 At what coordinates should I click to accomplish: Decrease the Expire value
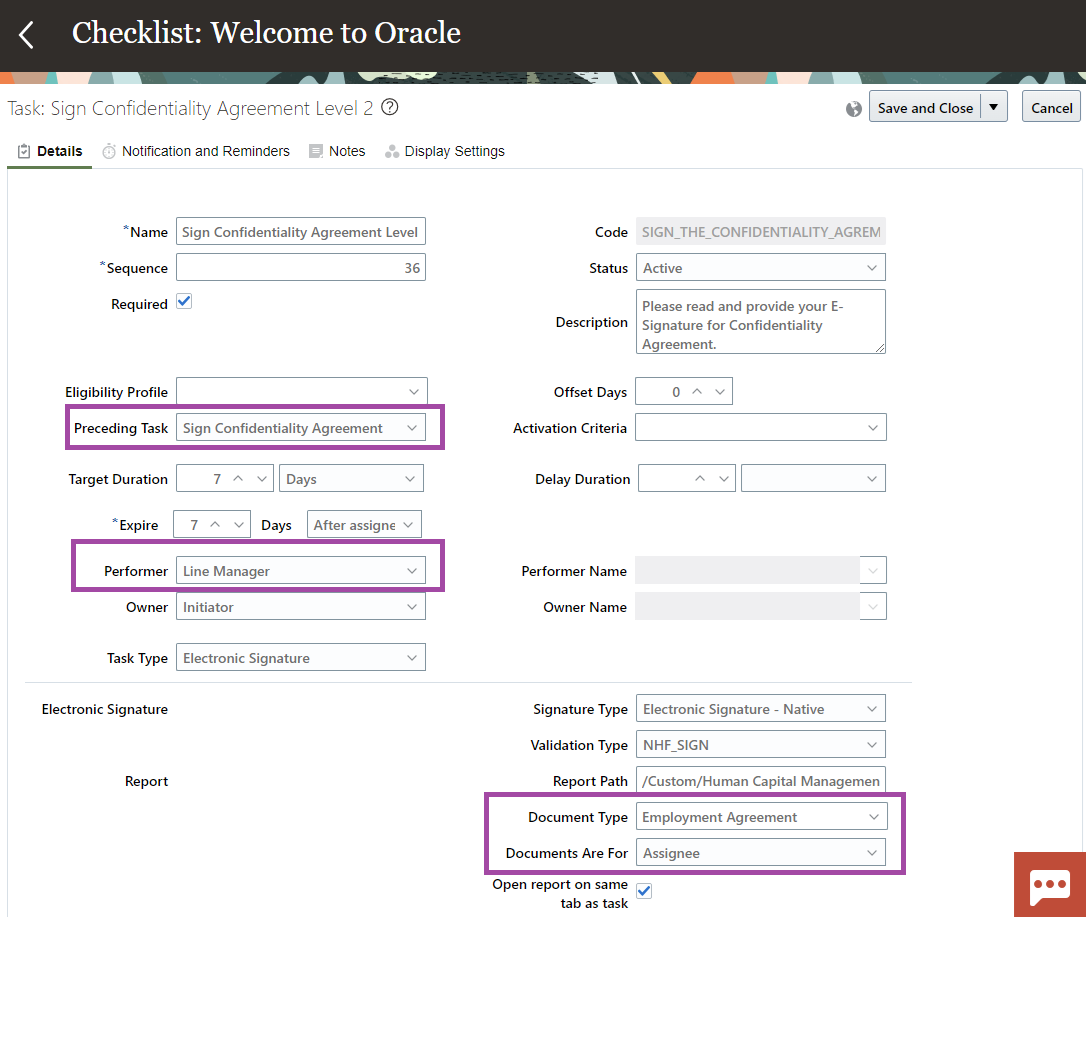click(x=239, y=524)
